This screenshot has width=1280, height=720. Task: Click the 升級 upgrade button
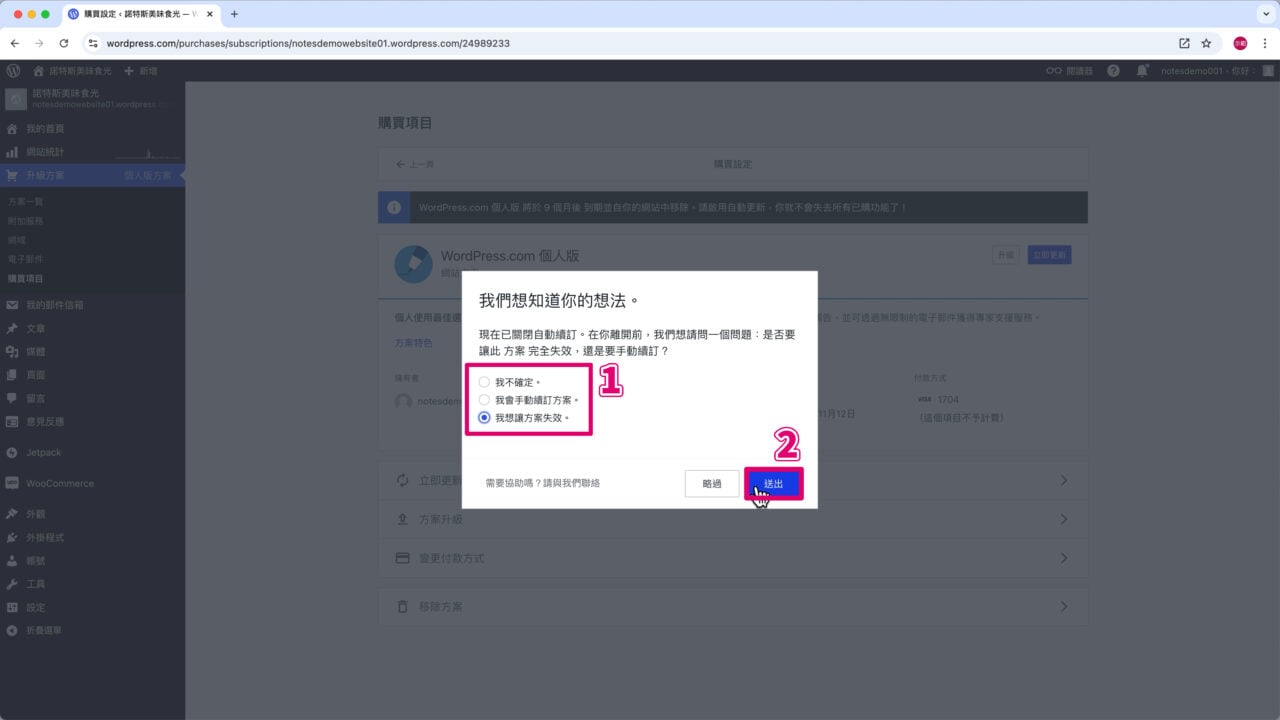[1006, 255]
